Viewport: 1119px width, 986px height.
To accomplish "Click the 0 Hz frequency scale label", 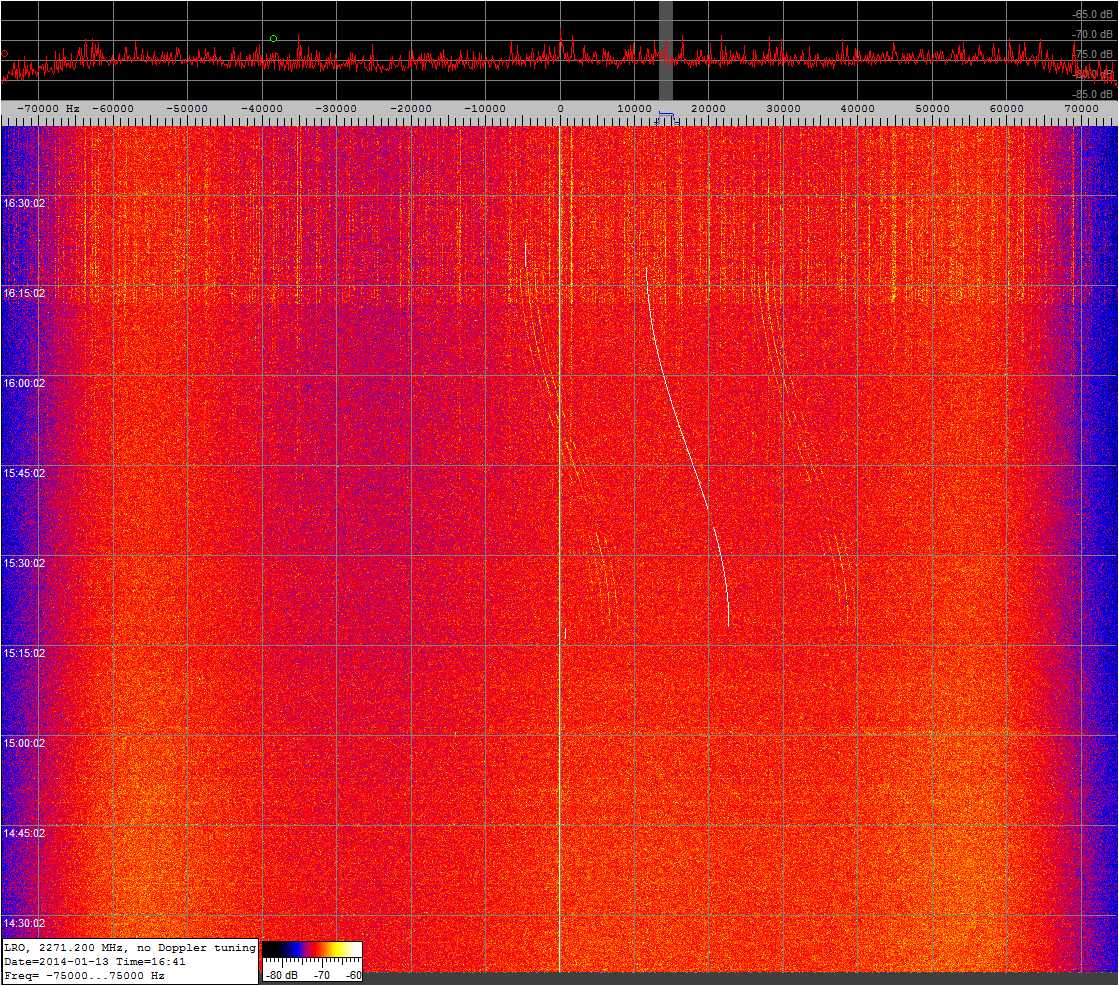I will pos(560,108).
